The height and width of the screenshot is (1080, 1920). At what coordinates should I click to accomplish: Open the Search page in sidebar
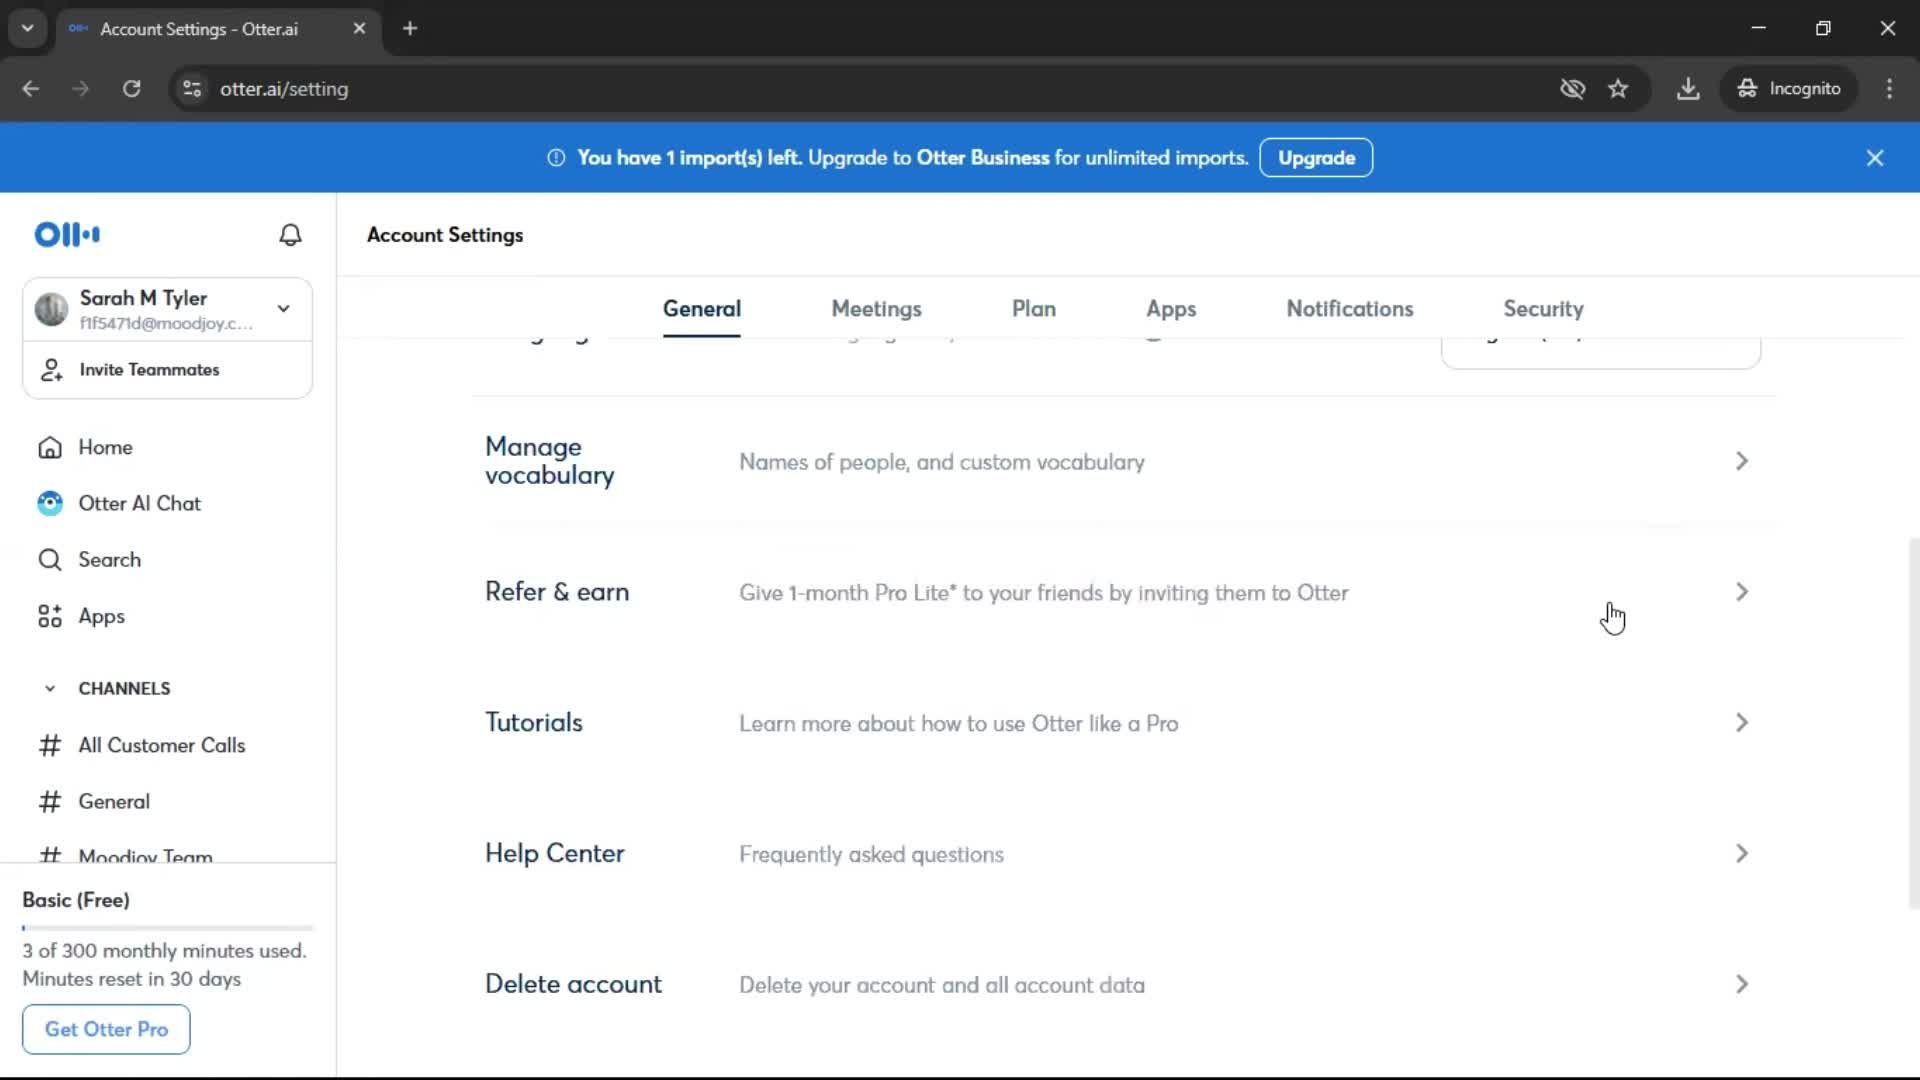(x=109, y=559)
